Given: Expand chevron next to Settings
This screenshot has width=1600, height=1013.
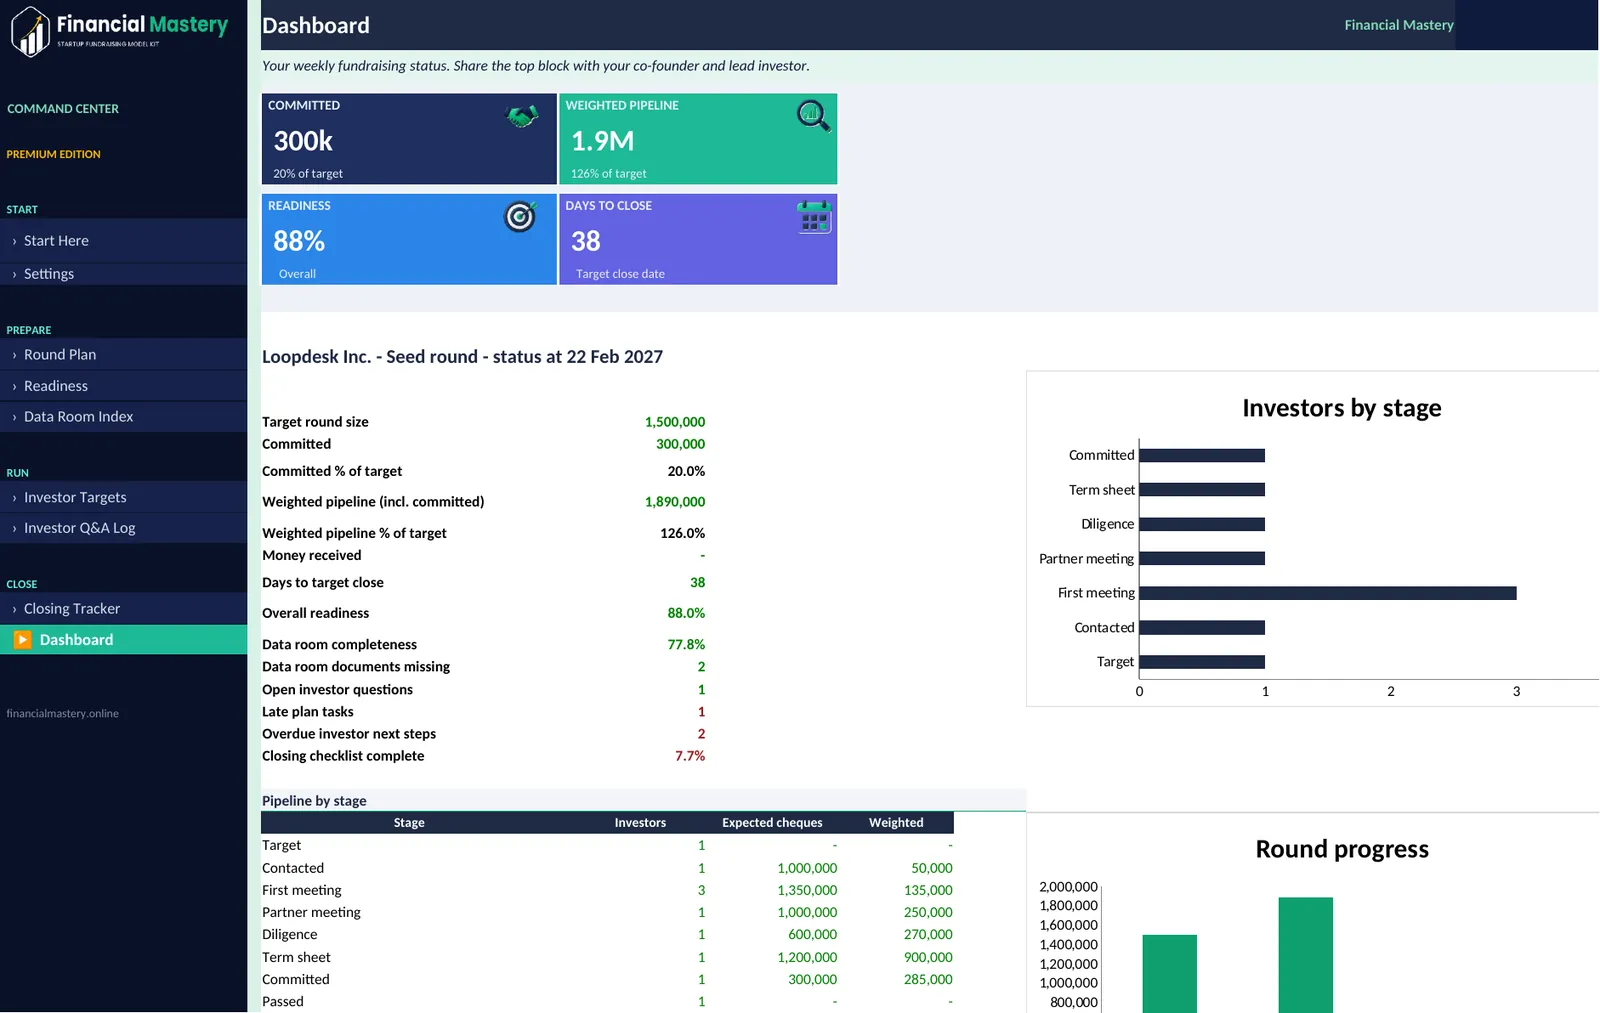Looking at the screenshot, I should (x=14, y=274).
